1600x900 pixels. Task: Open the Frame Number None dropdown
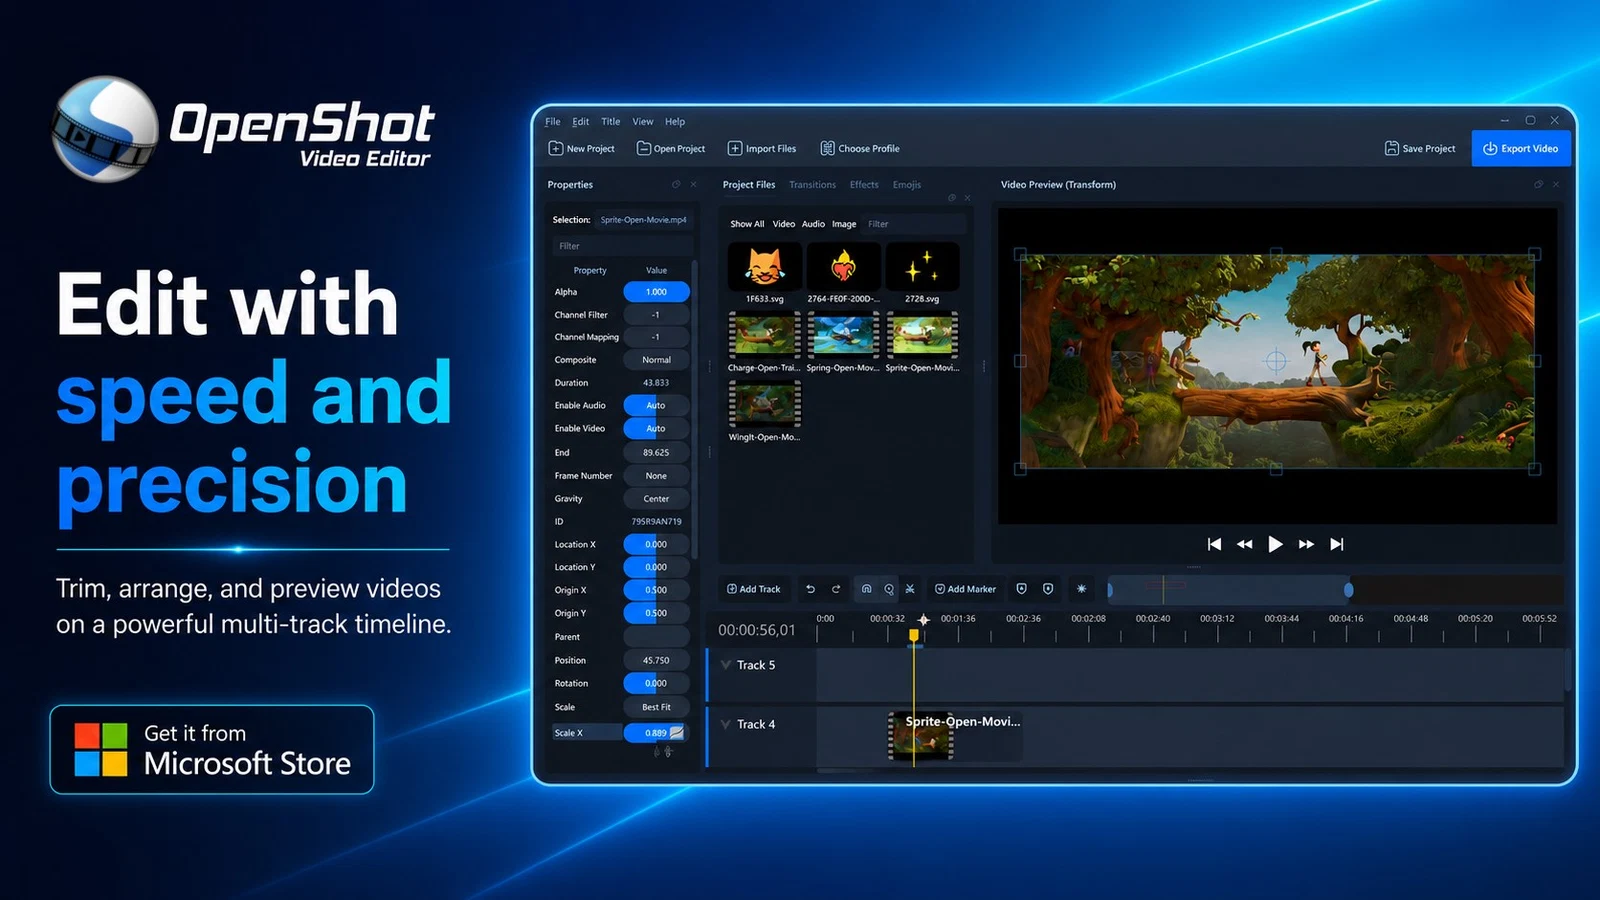656,476
